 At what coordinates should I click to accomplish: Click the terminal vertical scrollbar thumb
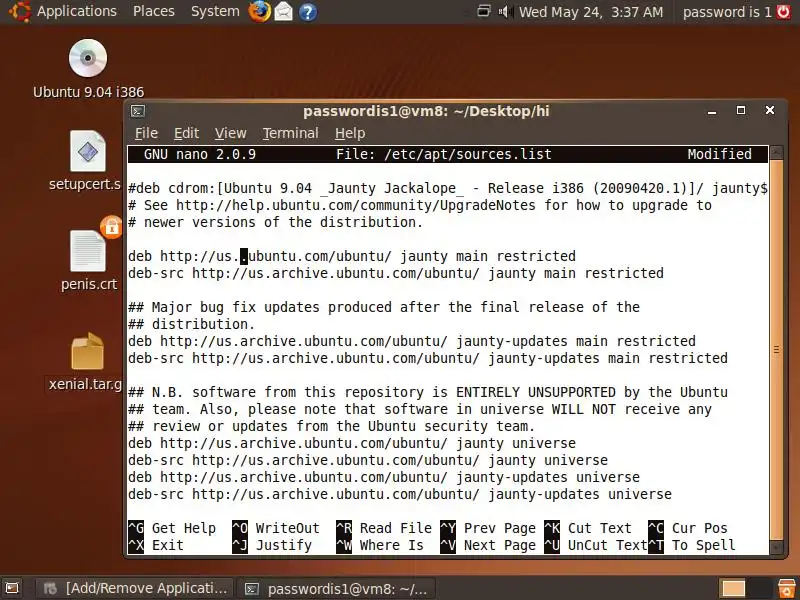(776, 349)
